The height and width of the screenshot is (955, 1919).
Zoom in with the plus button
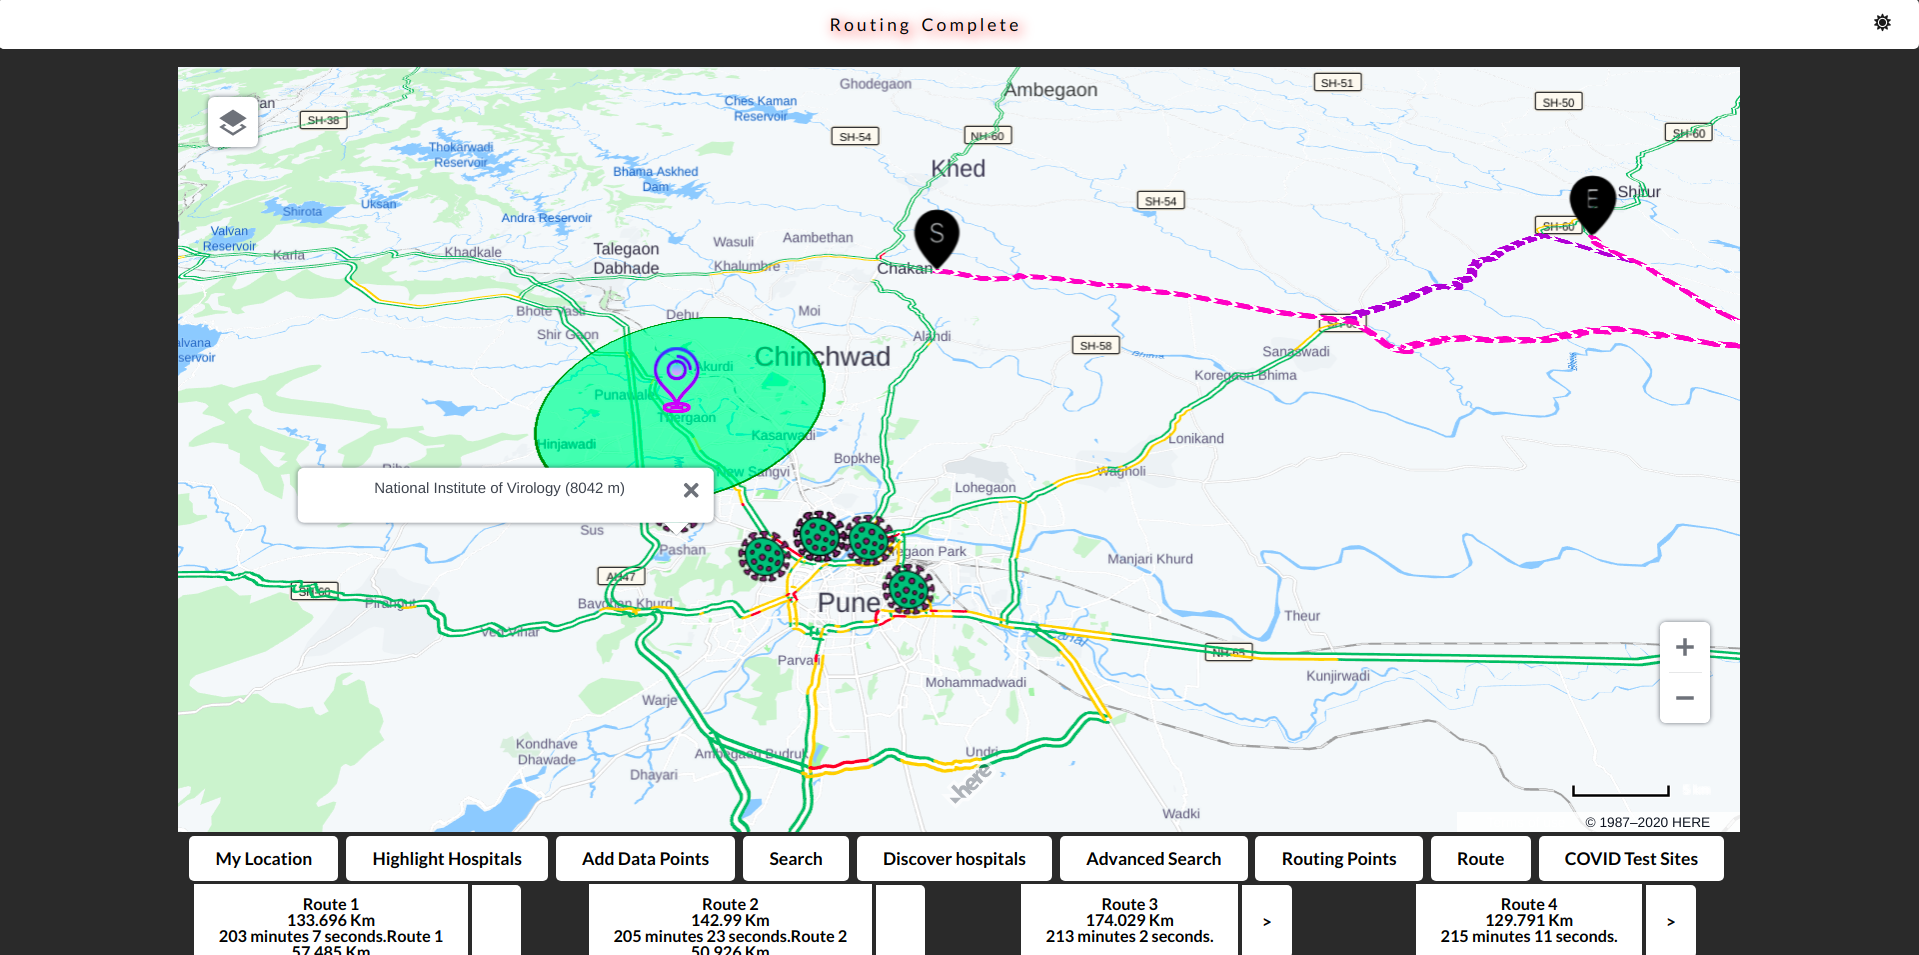[x=1685, y=647]
